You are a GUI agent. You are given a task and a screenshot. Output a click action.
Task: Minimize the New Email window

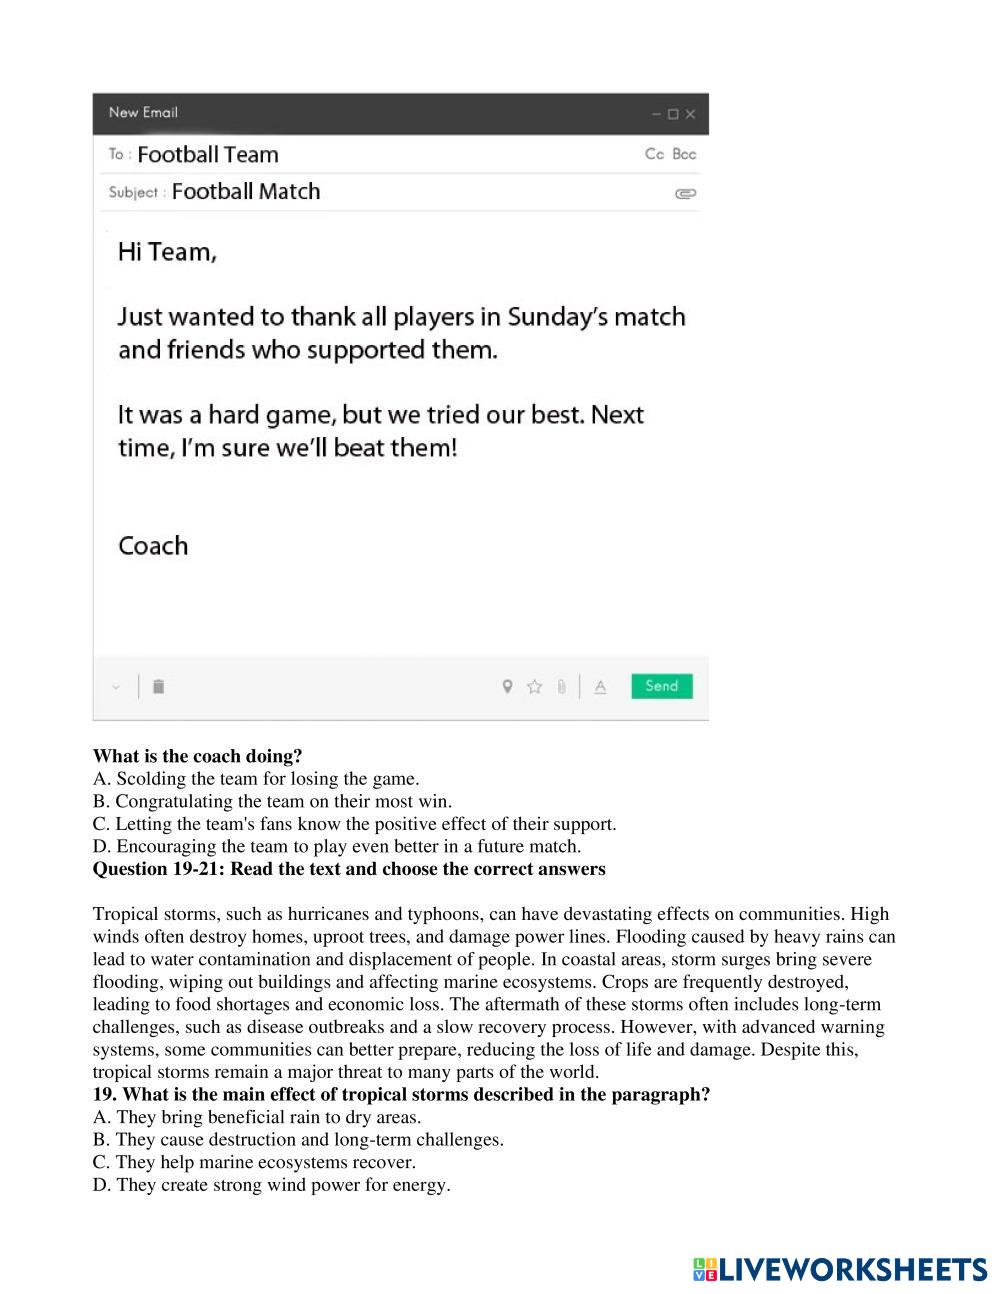pos(656,114)
